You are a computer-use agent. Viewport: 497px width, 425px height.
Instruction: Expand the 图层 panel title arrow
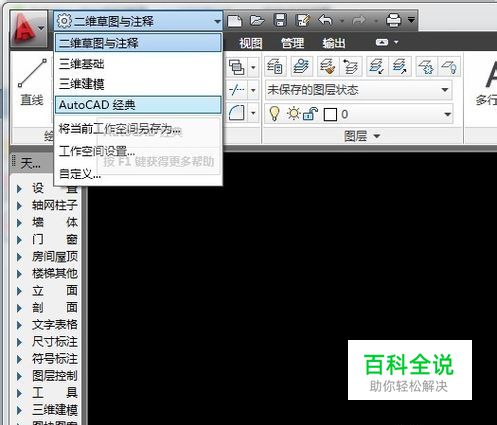(x=377, y=136)
